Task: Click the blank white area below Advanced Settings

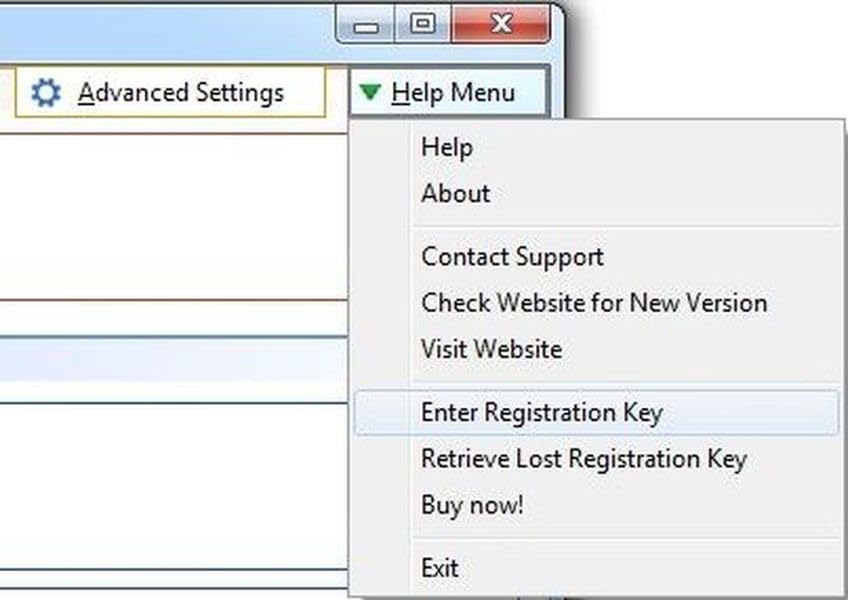Action: (x=170, y=210)
